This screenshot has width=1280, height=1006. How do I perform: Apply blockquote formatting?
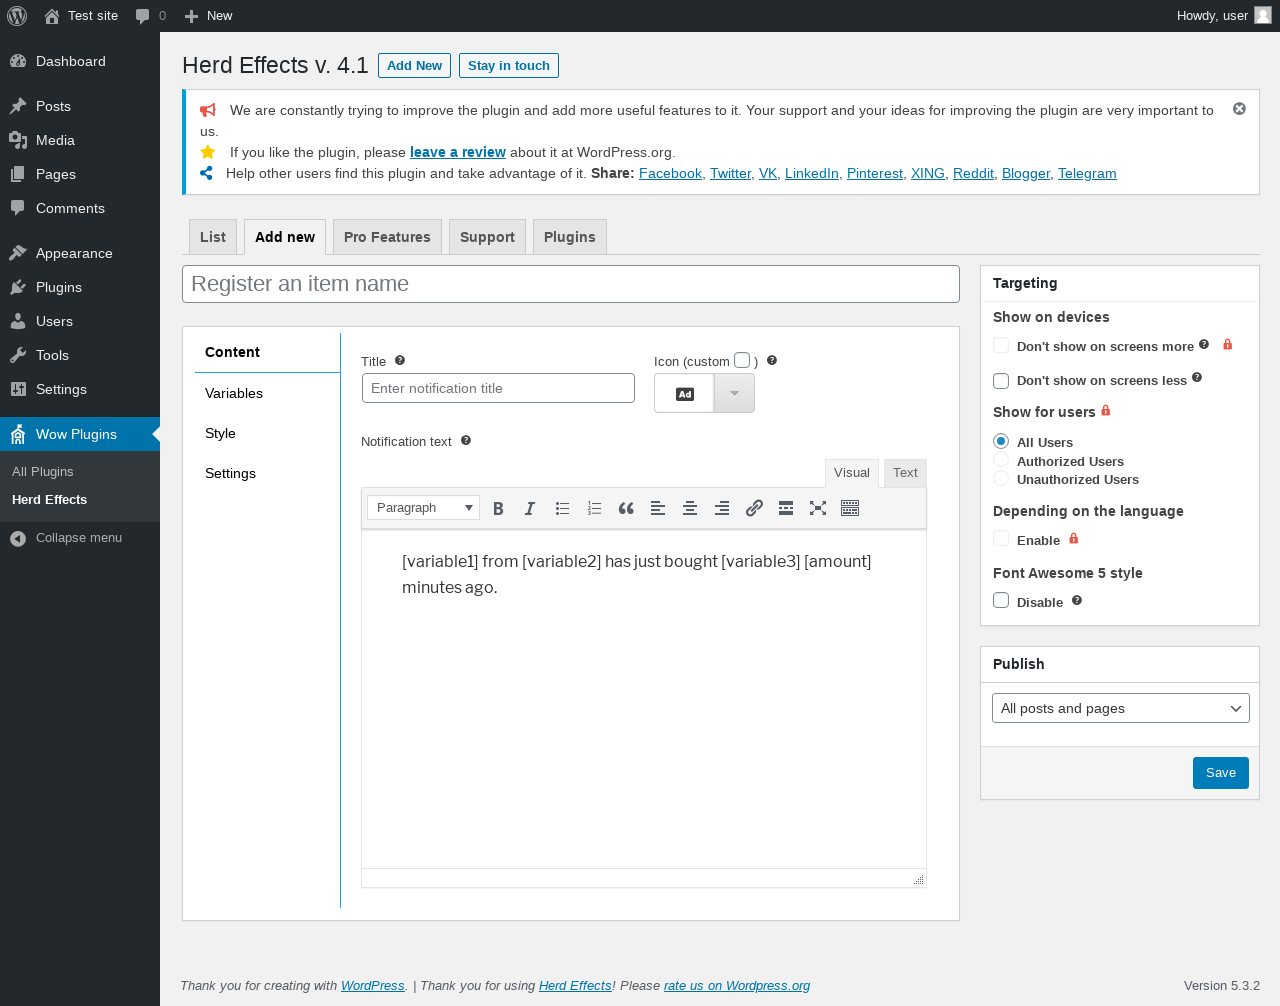[x=626, y=508]
